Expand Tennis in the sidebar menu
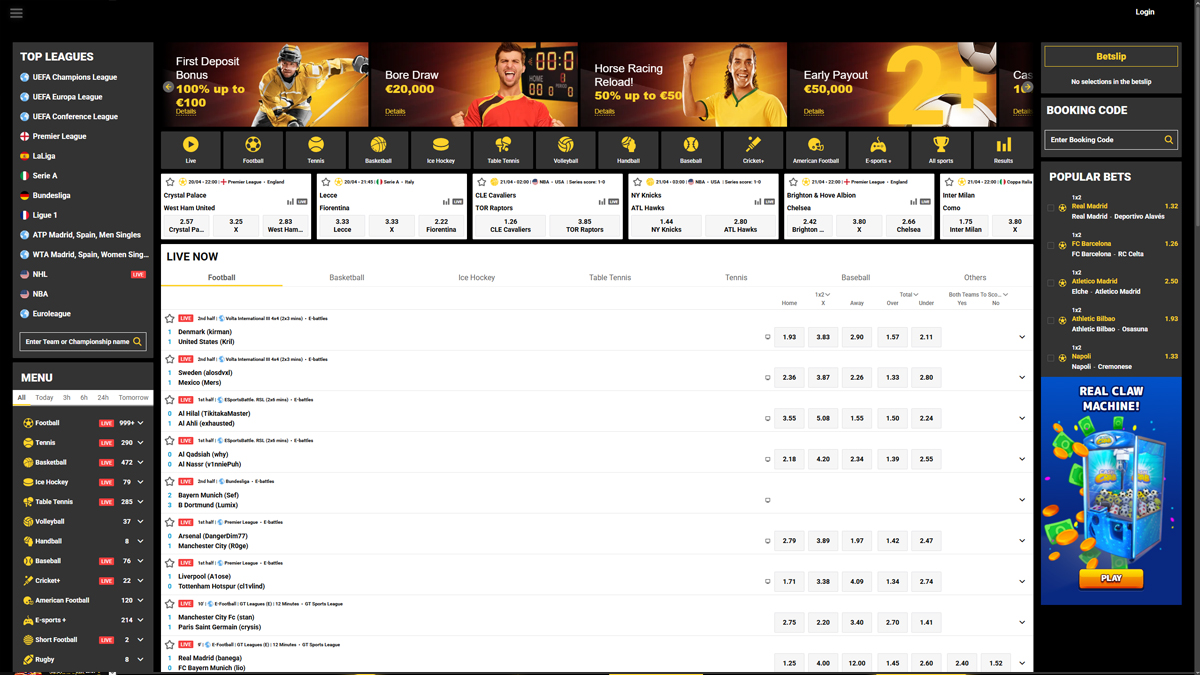Viewport: 1200px width, 675px height. [141, 443]
